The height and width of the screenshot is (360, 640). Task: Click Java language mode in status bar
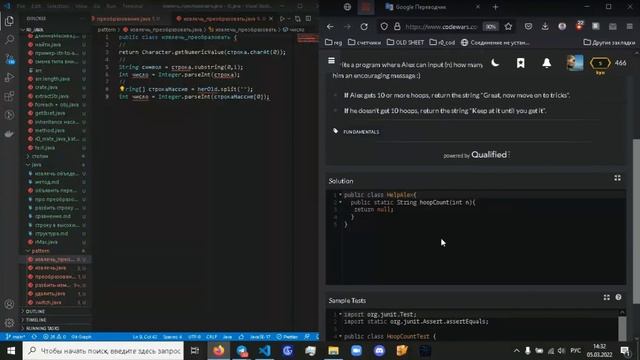(227, 337)
